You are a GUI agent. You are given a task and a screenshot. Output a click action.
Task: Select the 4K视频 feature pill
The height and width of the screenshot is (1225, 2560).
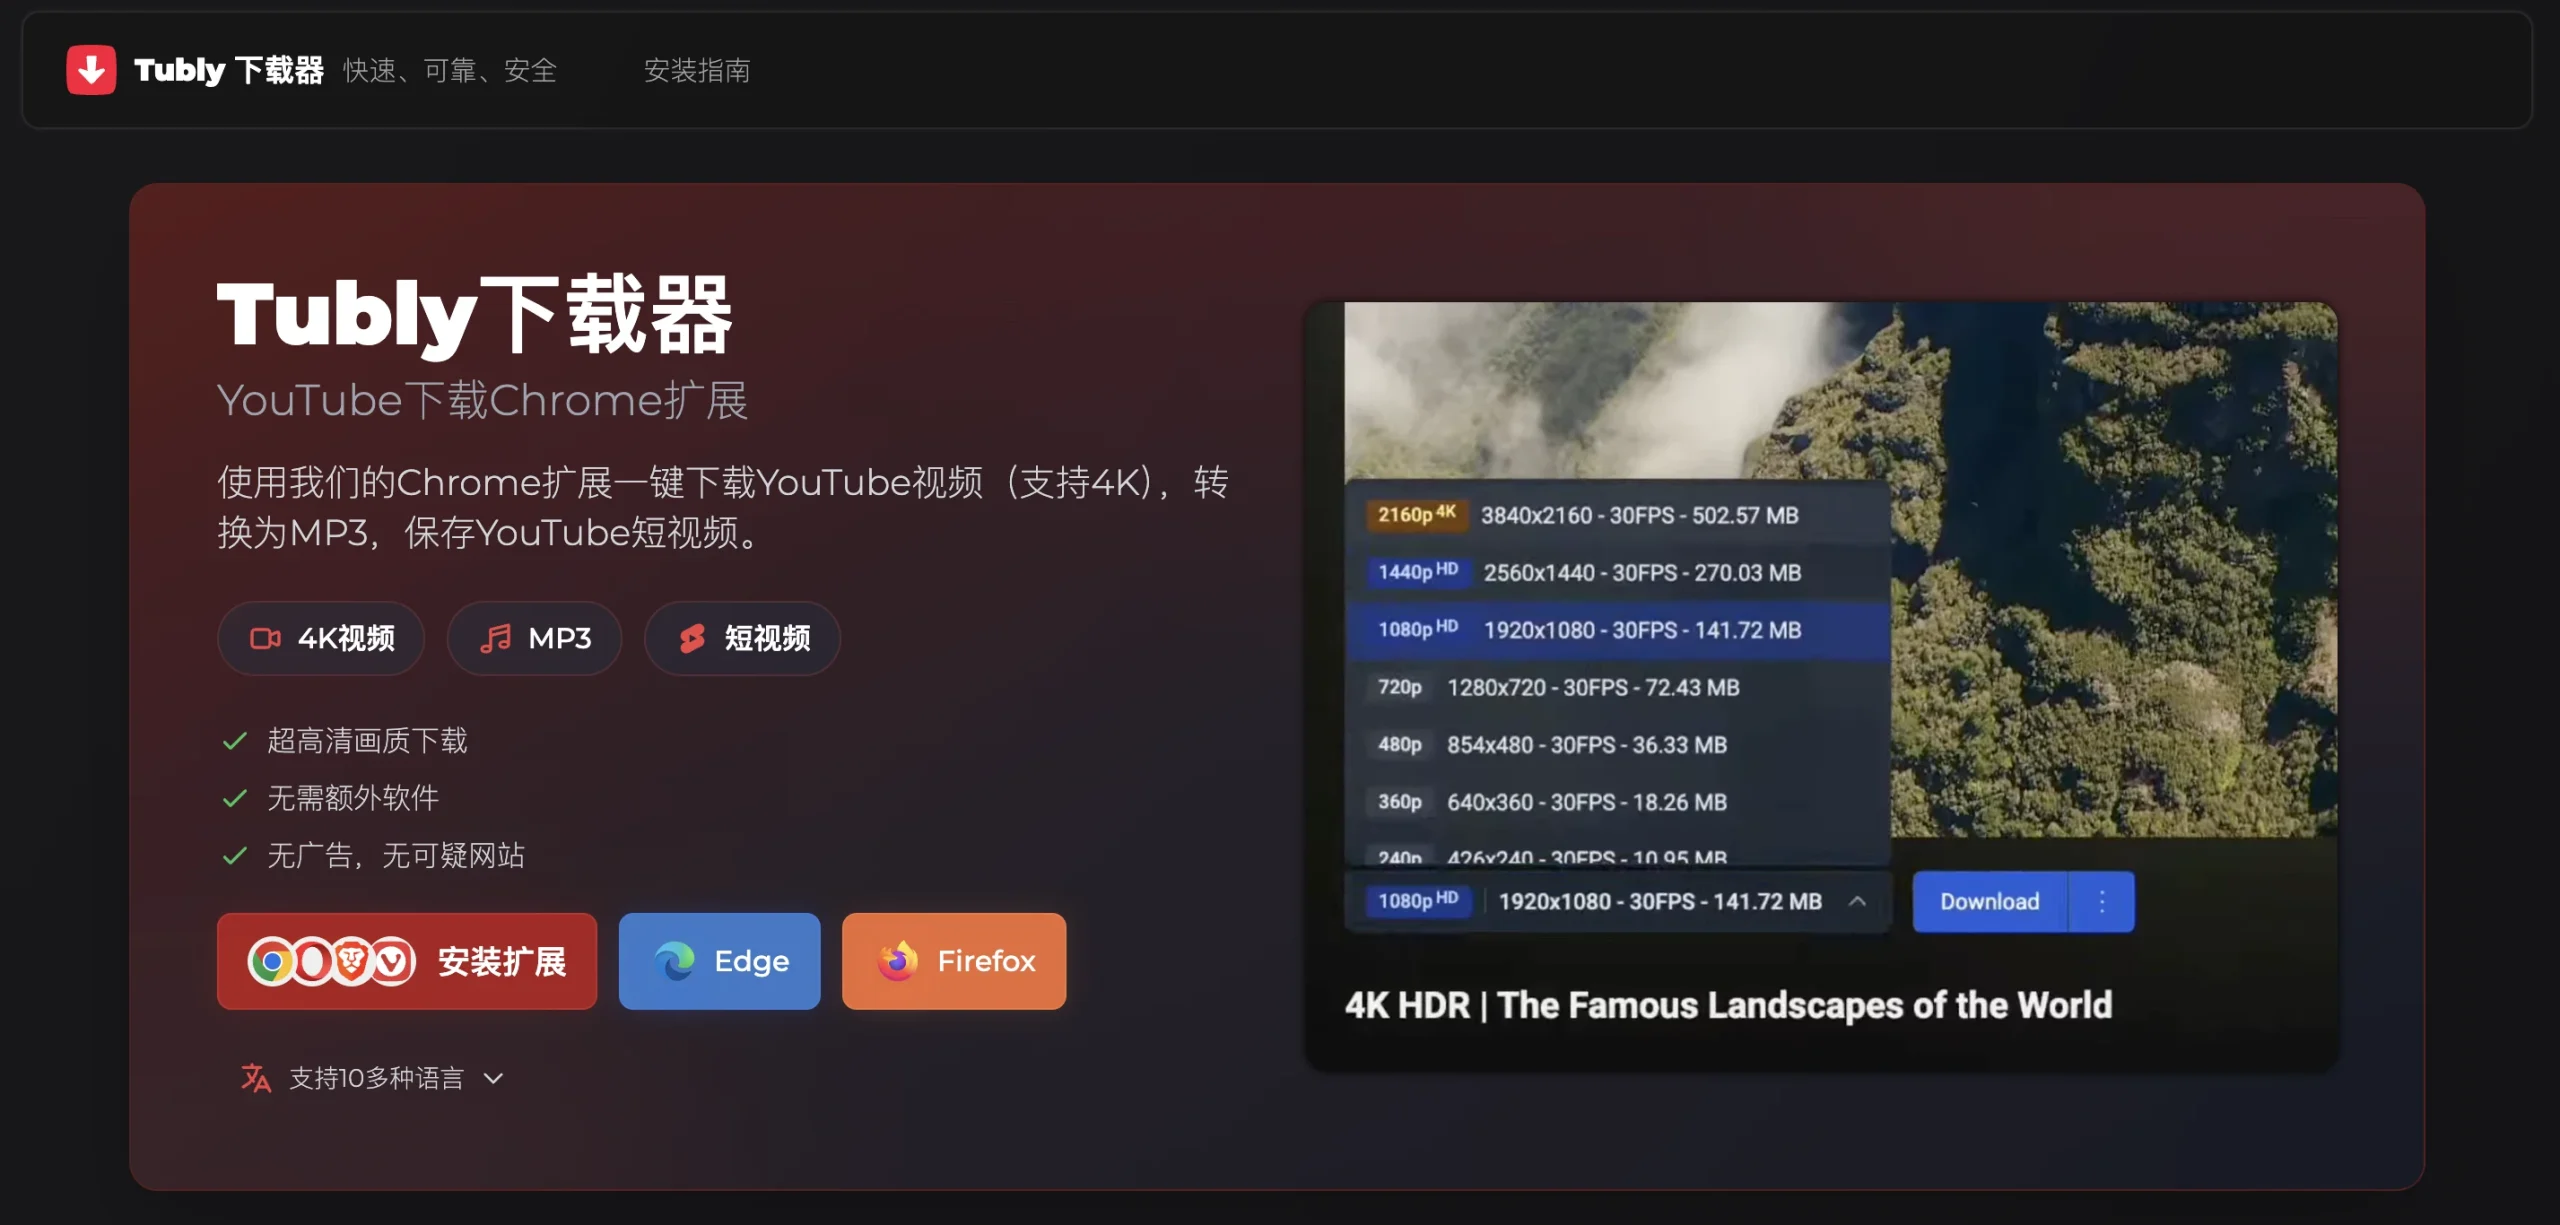(x=321, y=638)
